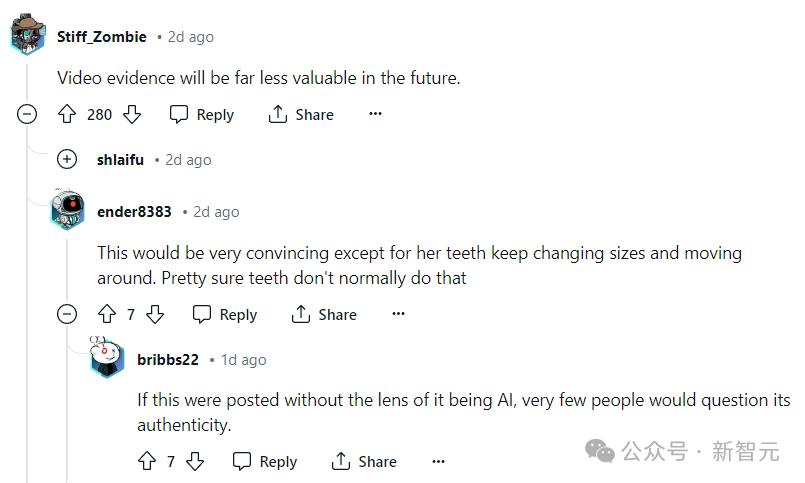Downvote ender8383's comment
This screenshot has height=483, width=805.
point(155,314)
